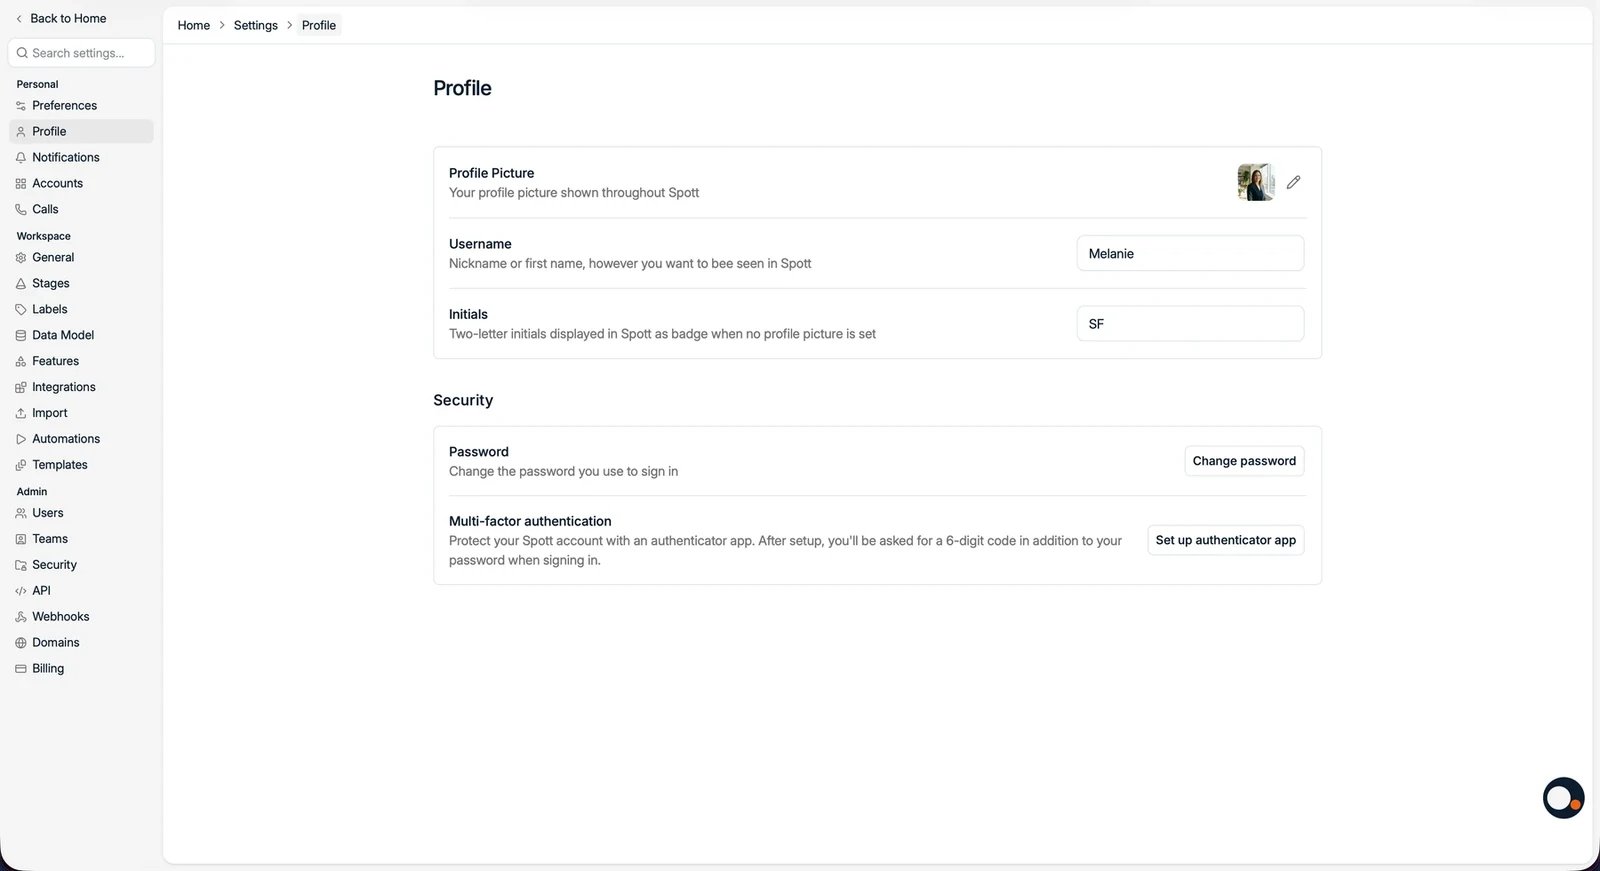Select Integrations in the sidebar
The height and width of the screenshot is (871, 1600).
click(81, 388)
